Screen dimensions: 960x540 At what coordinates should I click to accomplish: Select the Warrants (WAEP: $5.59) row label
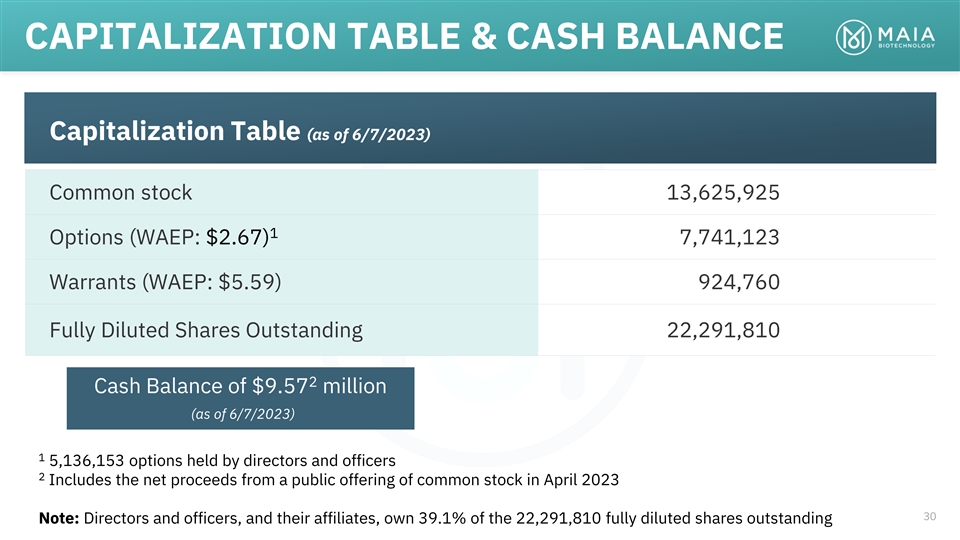(165, 283)
